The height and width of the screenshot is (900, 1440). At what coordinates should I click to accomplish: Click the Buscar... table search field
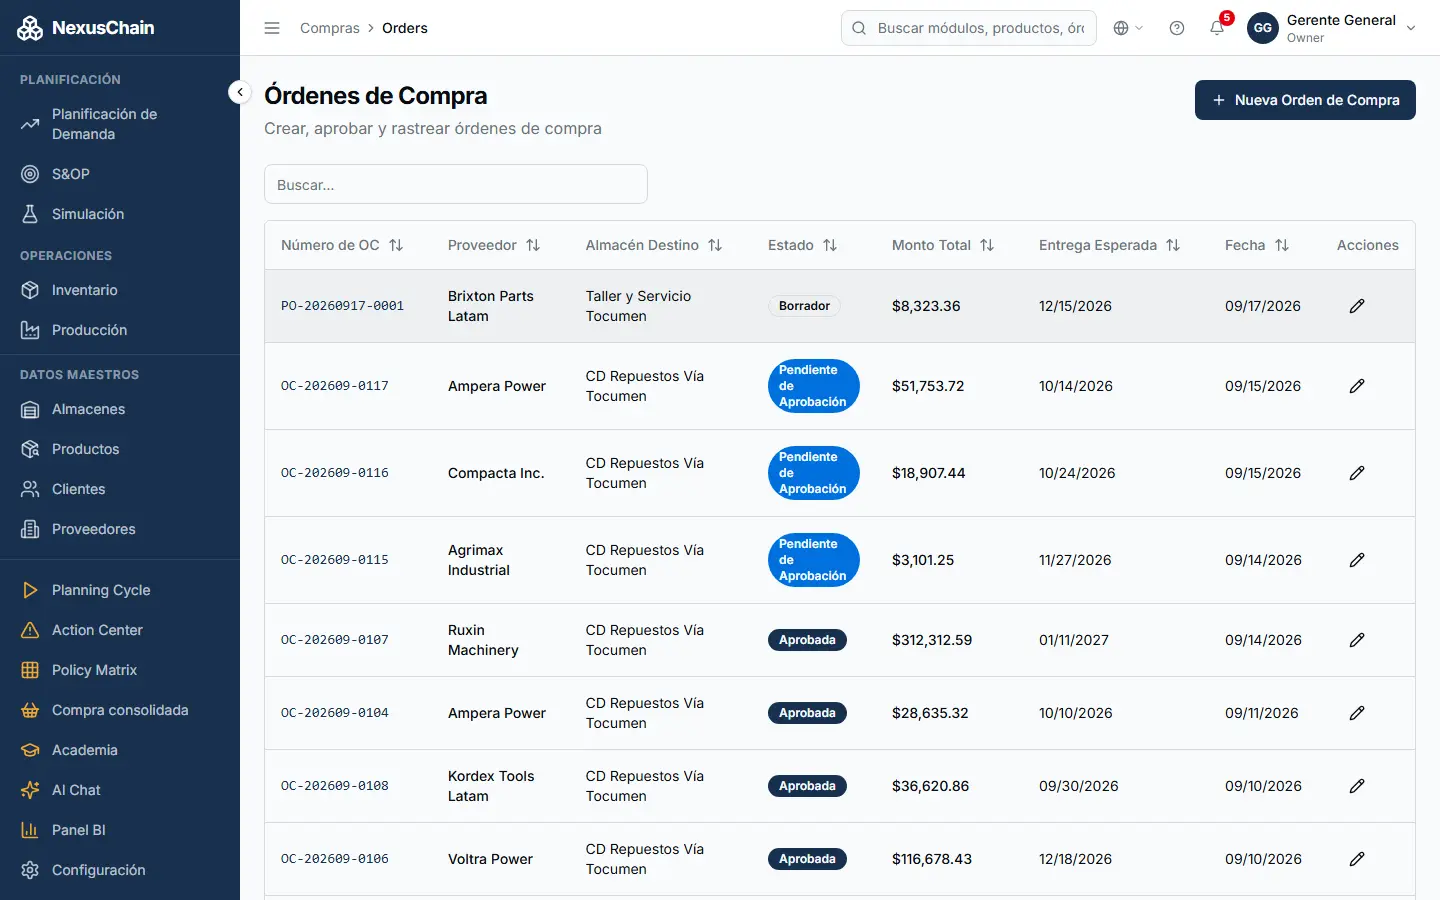point(456,184)
